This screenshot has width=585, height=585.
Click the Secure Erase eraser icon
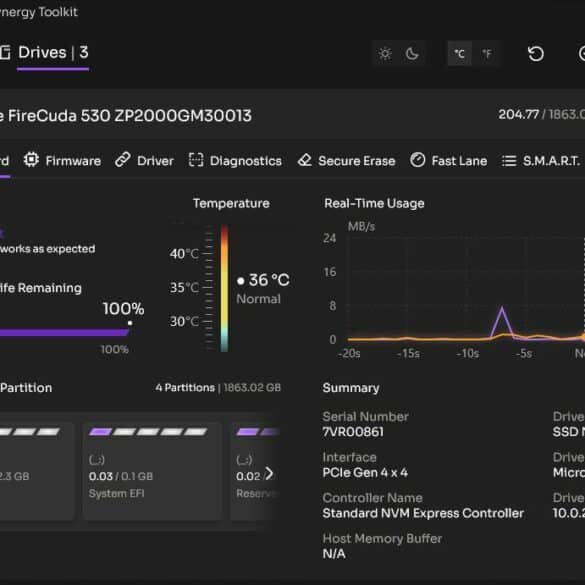click(x=305, y=160)
